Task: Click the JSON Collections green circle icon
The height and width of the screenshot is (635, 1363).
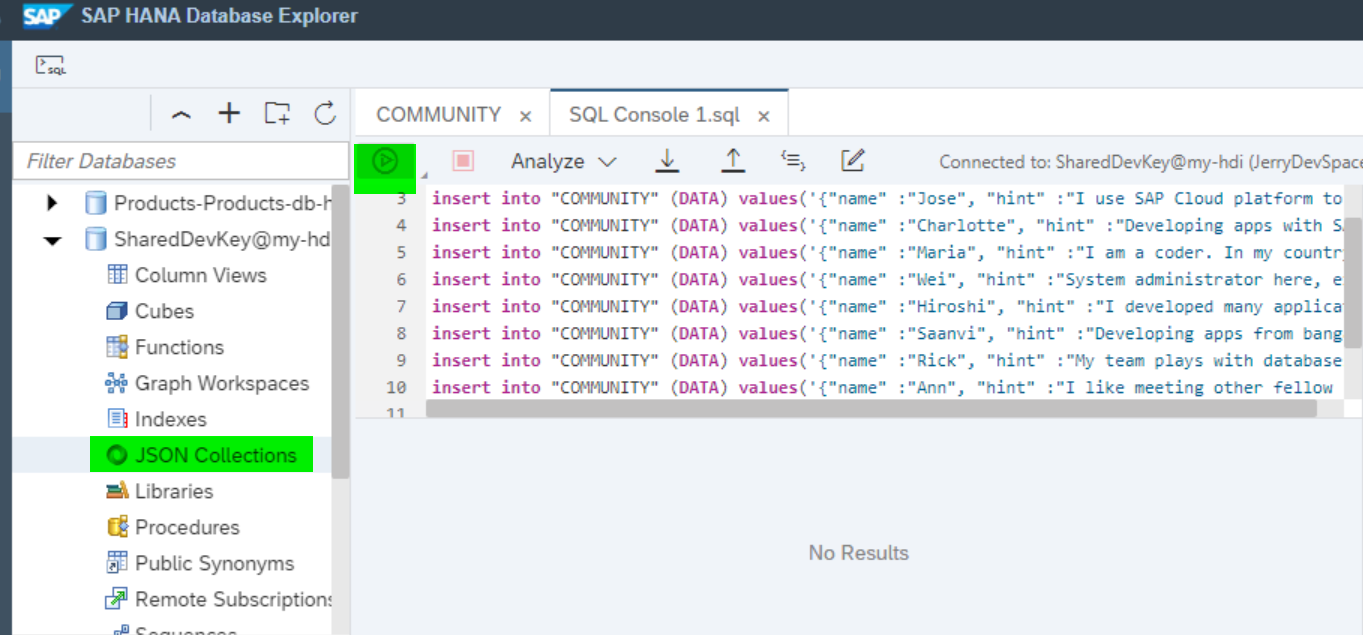Action: [117, 455]
